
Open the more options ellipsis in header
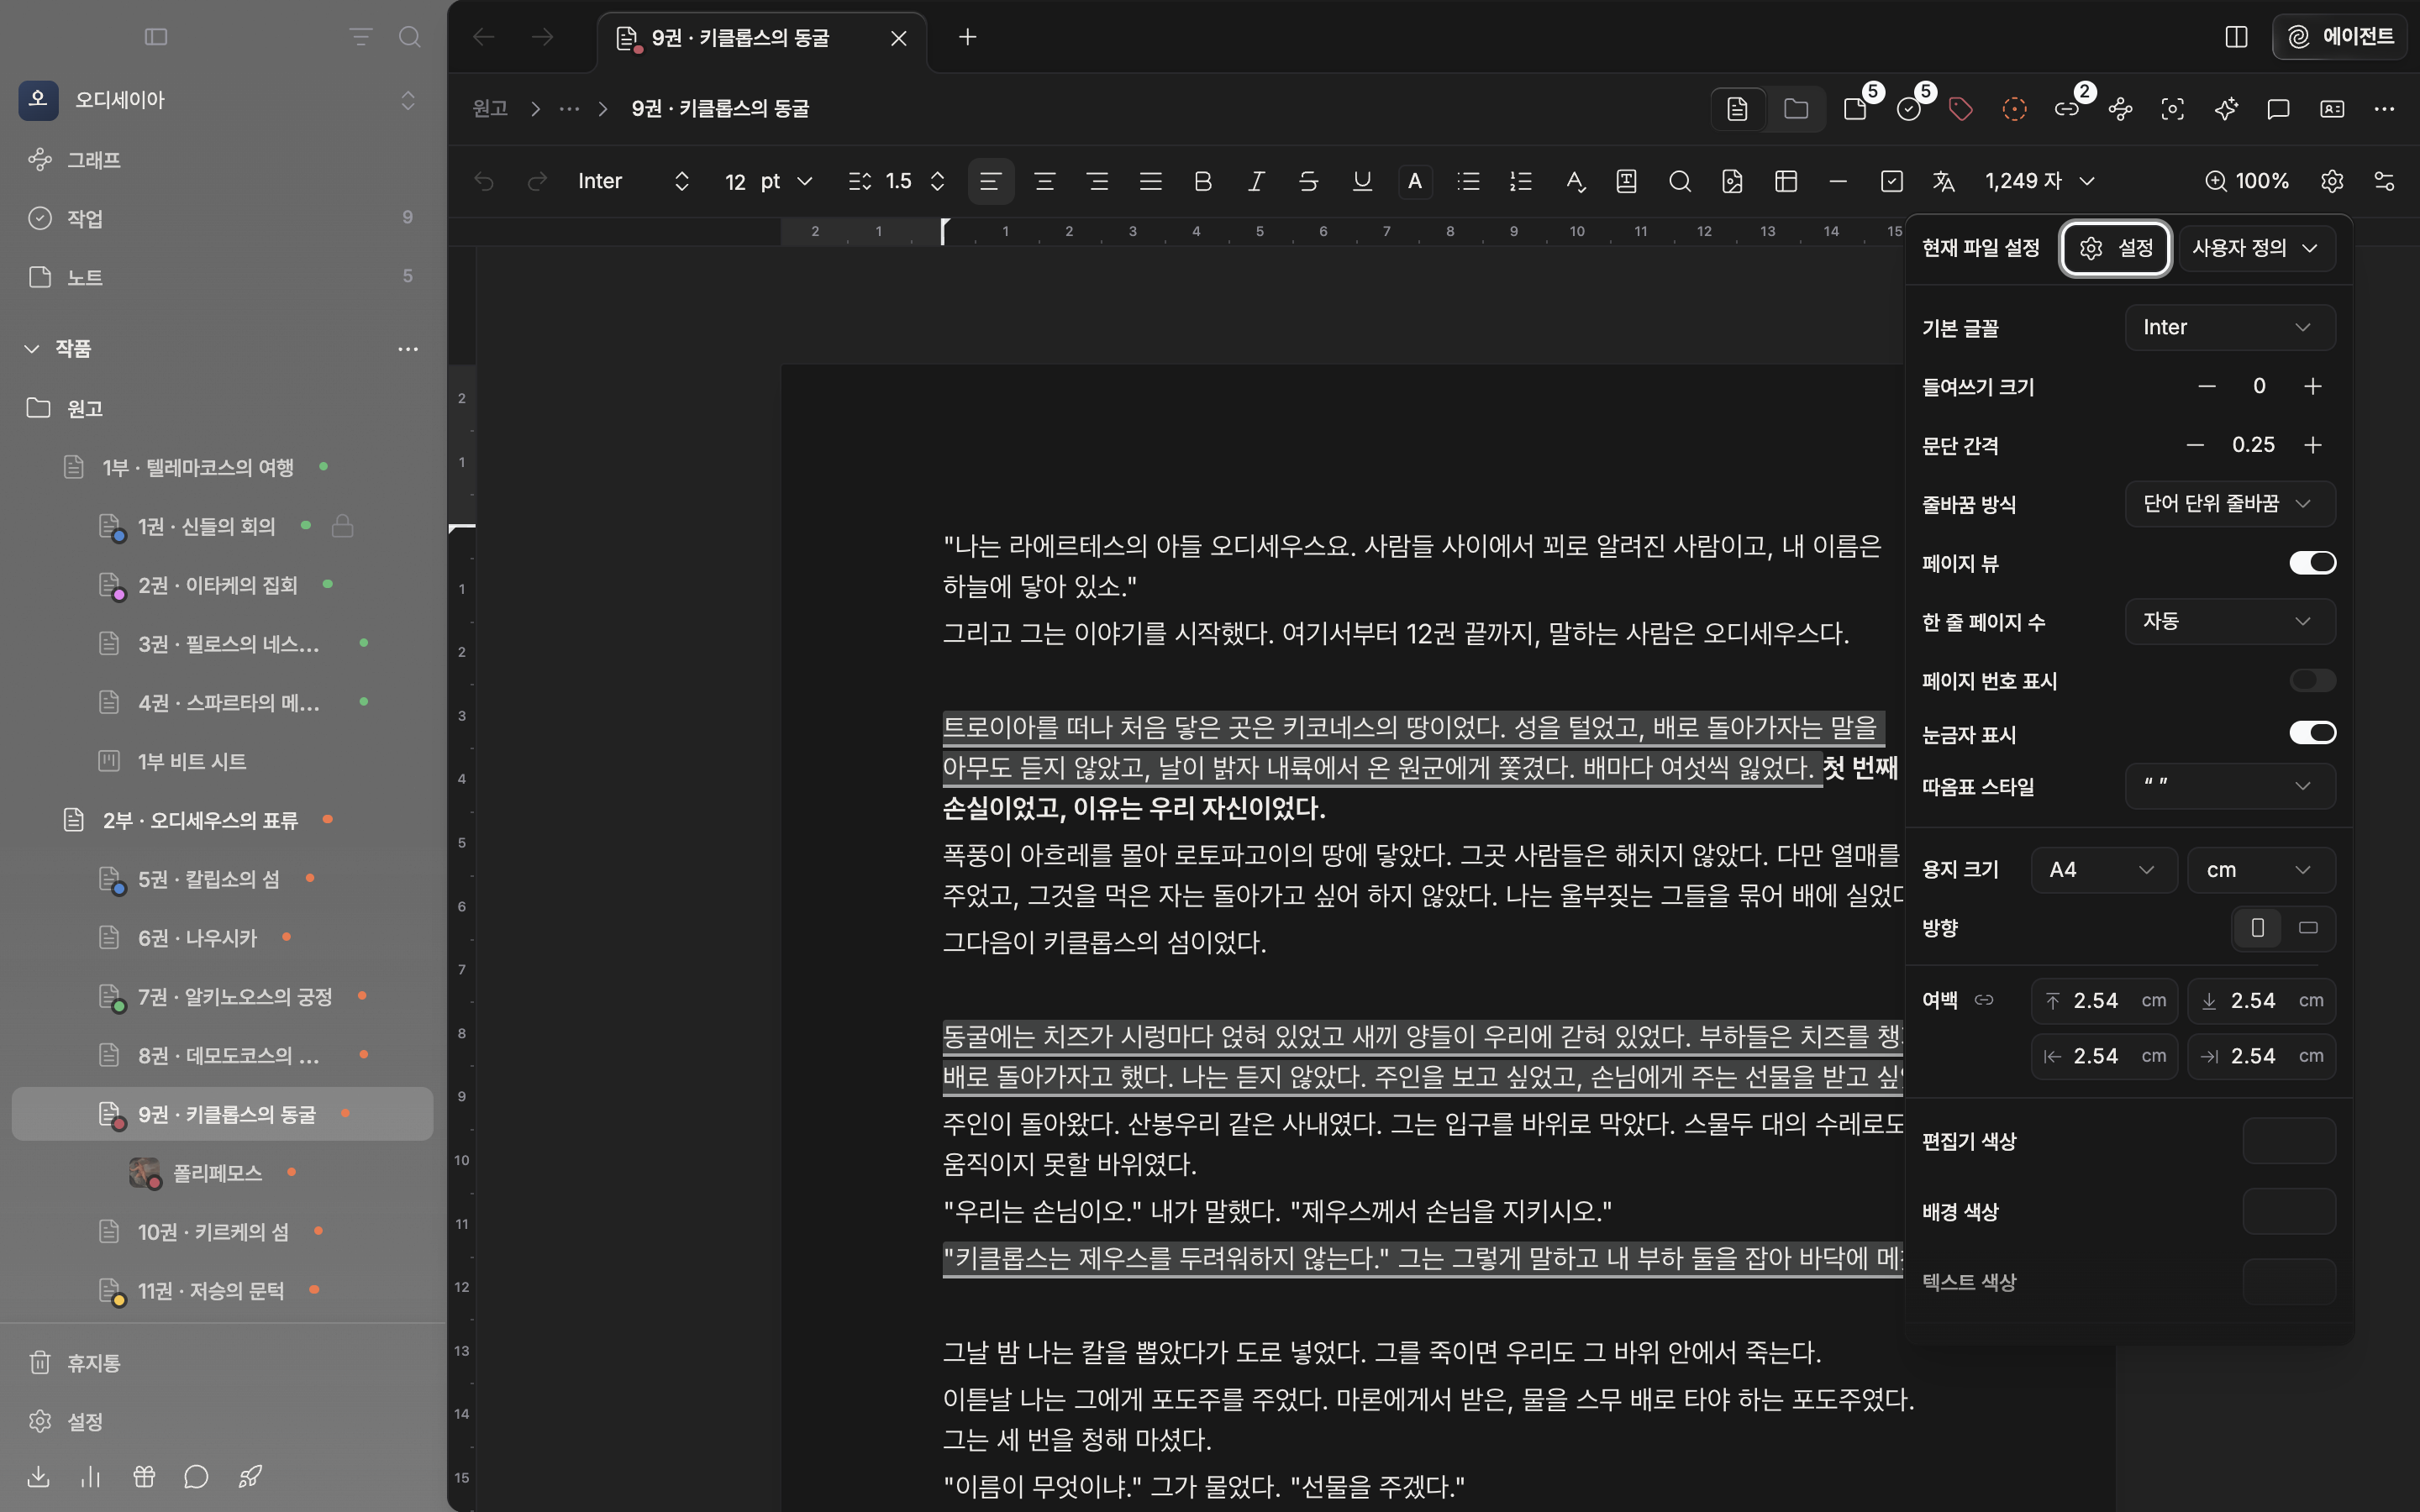2384,108
